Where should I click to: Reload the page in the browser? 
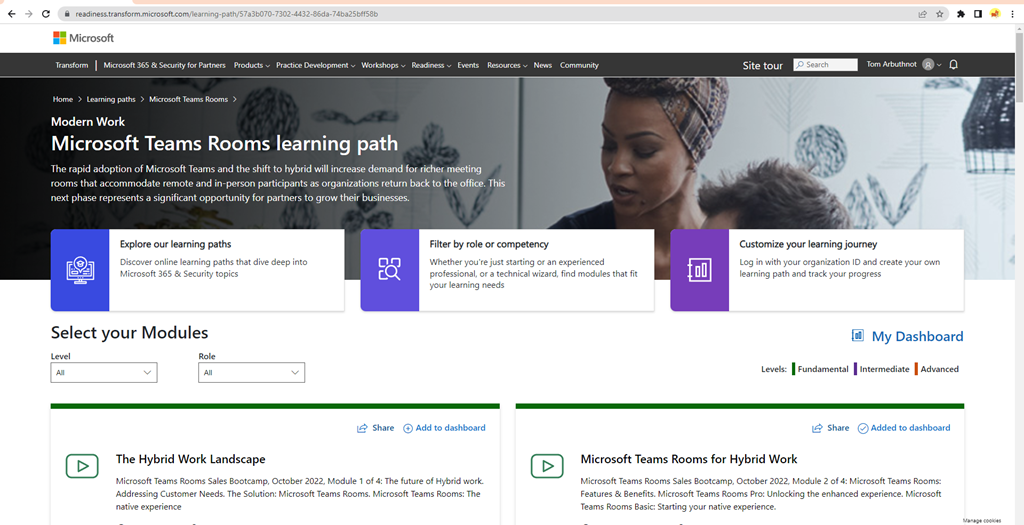(46, 14)
